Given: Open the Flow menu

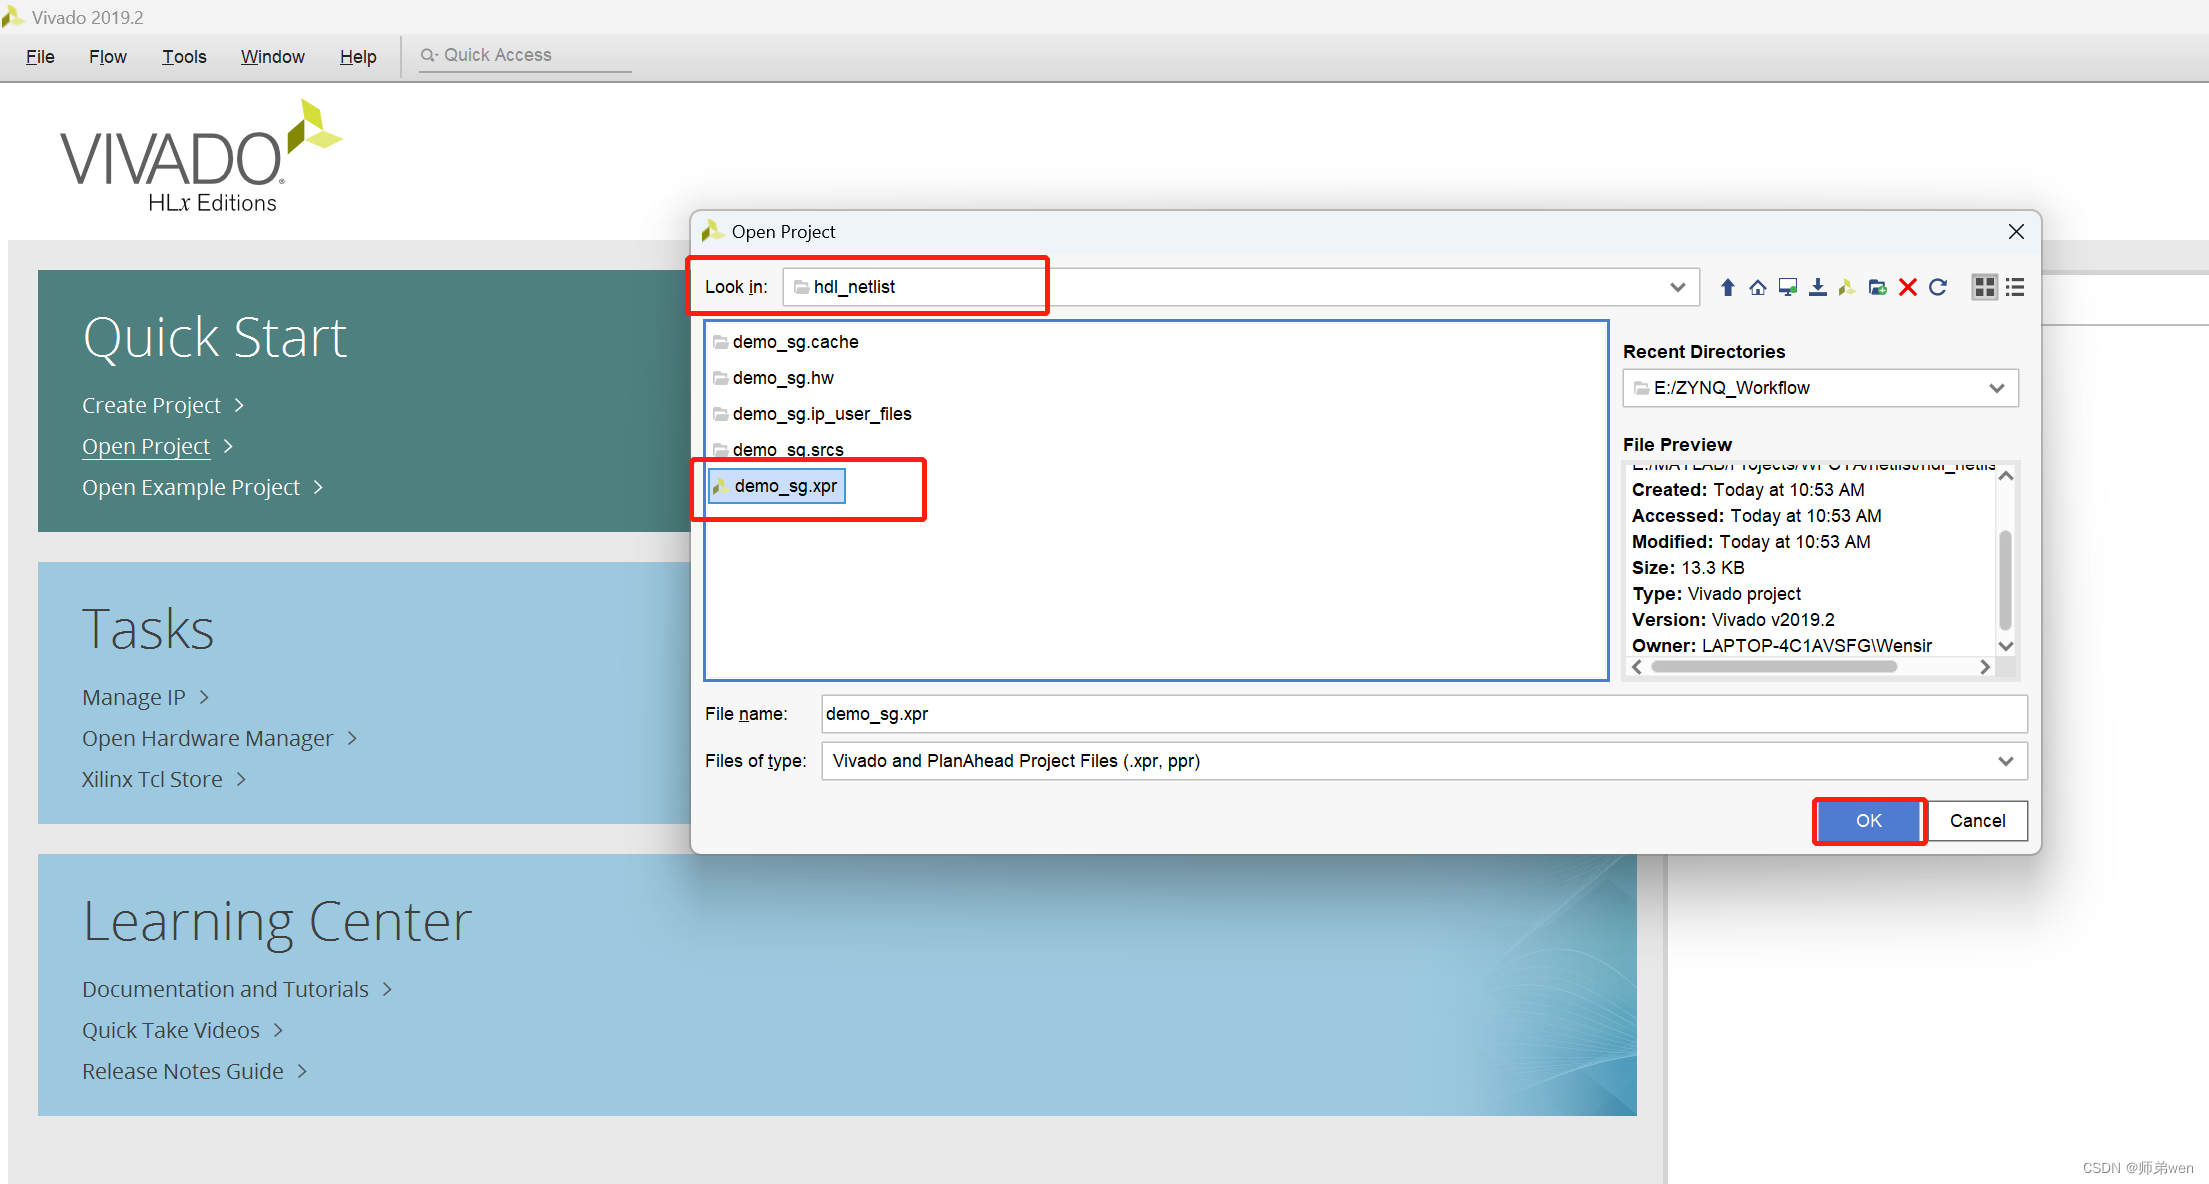Looking at the screenshot, I should pyautogui.click(x=107, y=57).
